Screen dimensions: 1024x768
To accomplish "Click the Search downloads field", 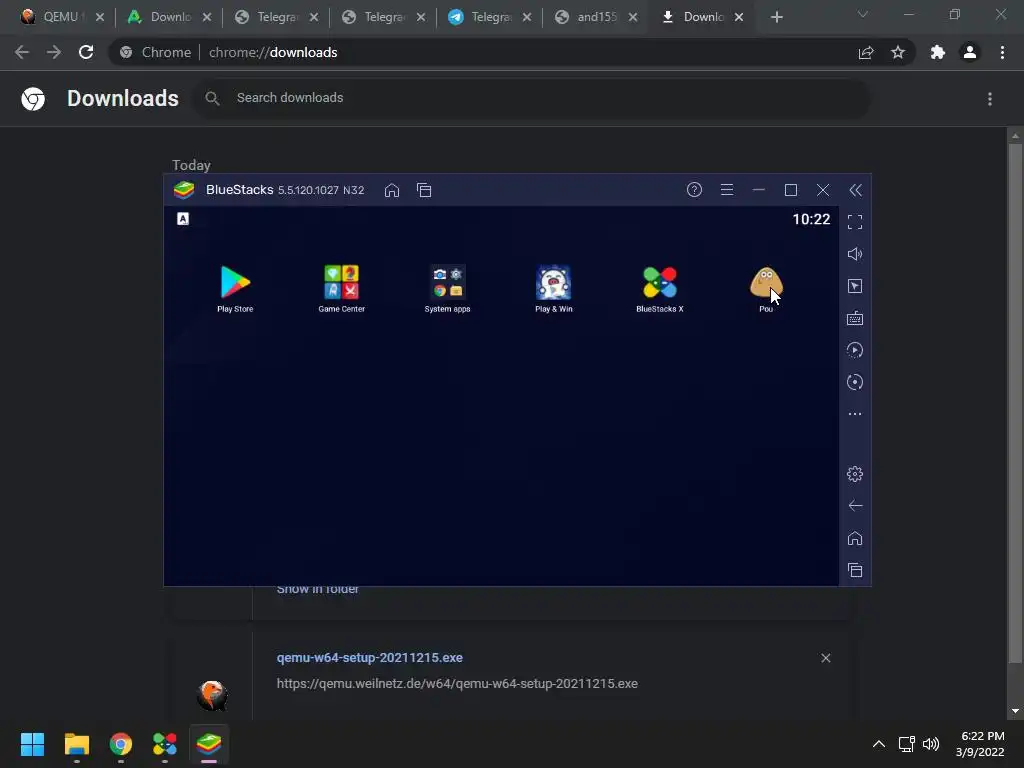I will (x=531, y=98).
